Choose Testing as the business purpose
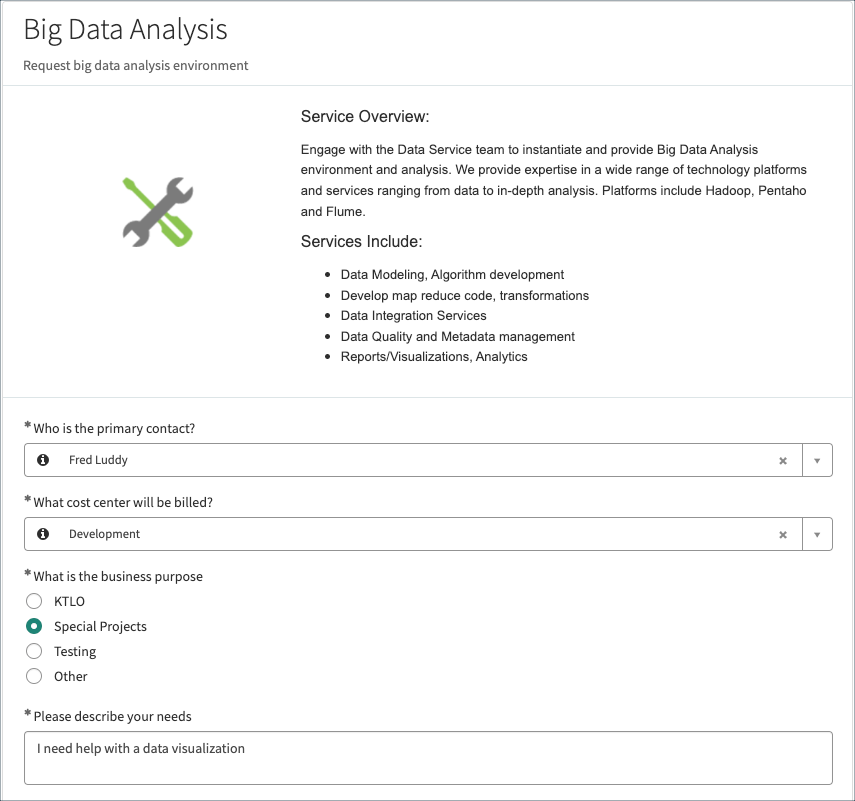This screenshot has width=855, height=801. tap(34, 651)
